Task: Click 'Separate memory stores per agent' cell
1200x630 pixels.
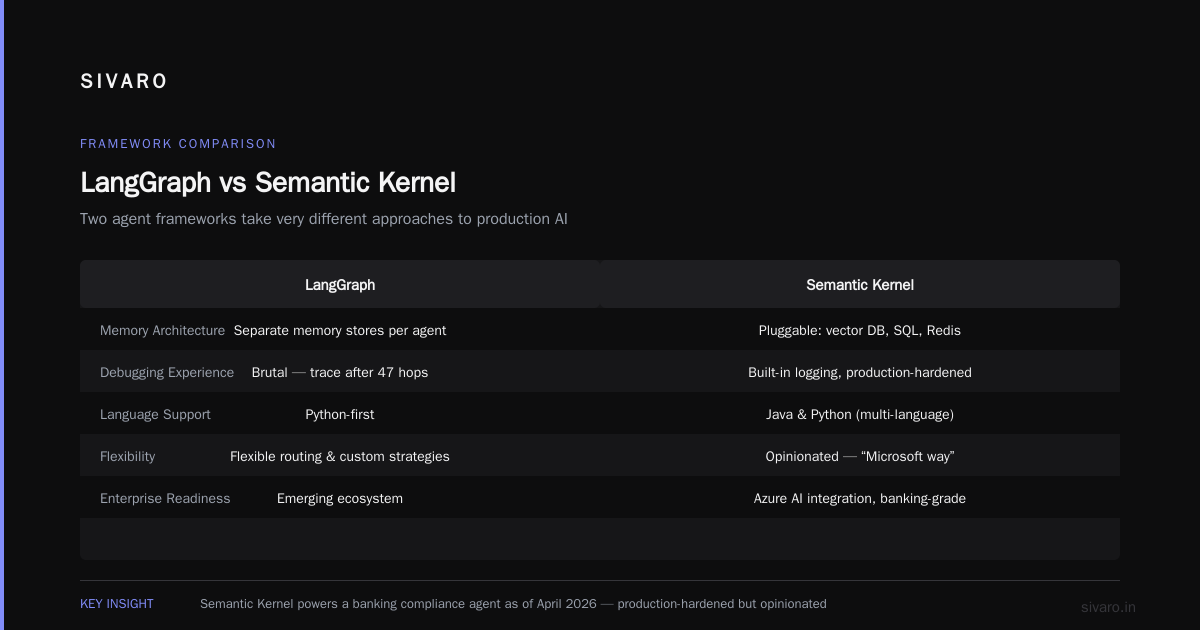Action: 340,330
